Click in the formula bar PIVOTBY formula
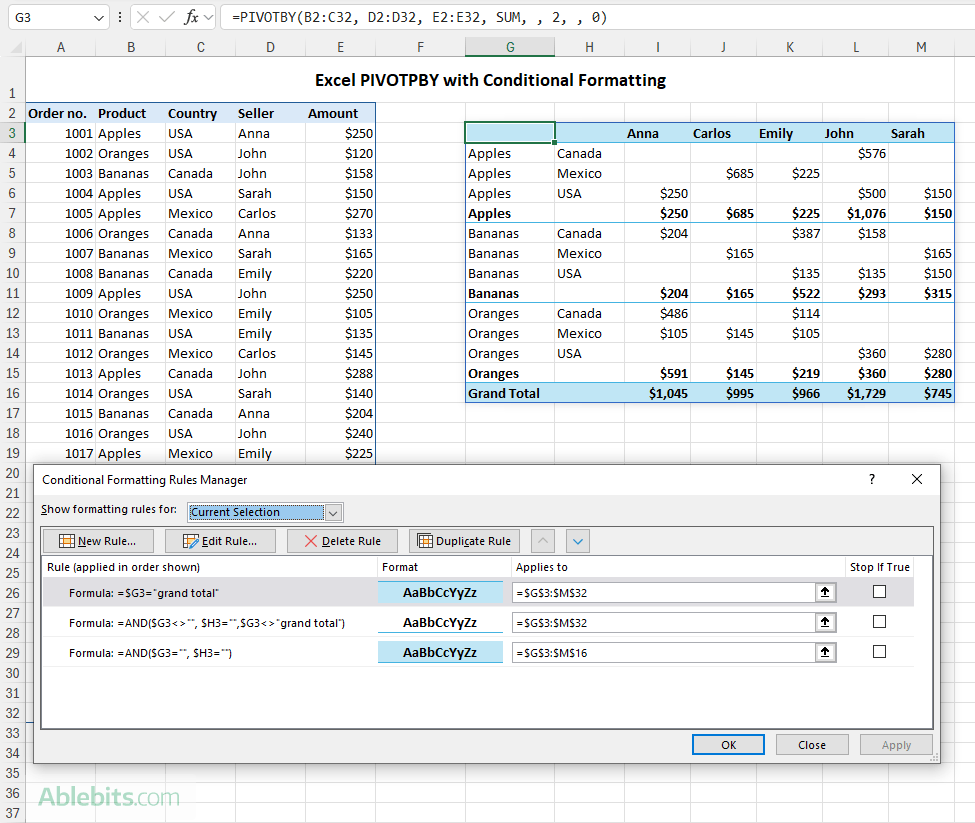The image size is (975, 823). [420, 17]
